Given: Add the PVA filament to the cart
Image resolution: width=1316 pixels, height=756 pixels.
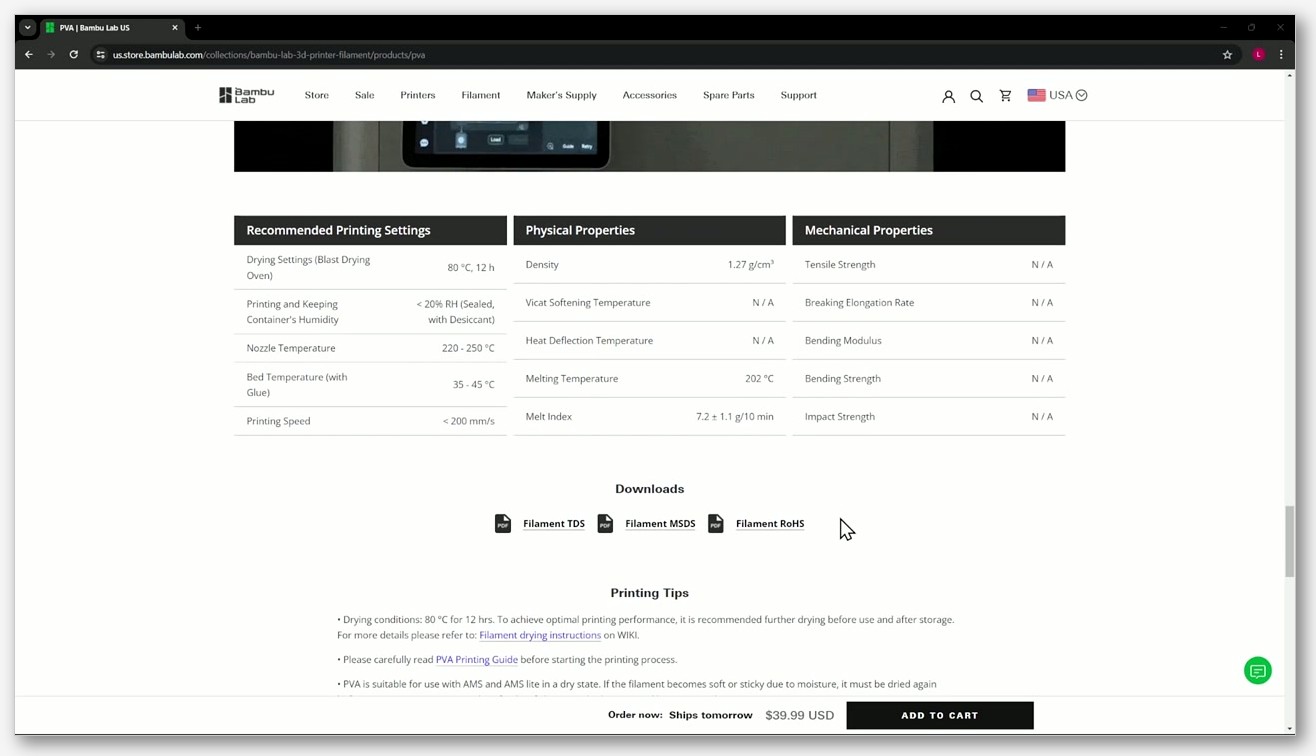Looking at the screenshot, I should pos(939,715).
